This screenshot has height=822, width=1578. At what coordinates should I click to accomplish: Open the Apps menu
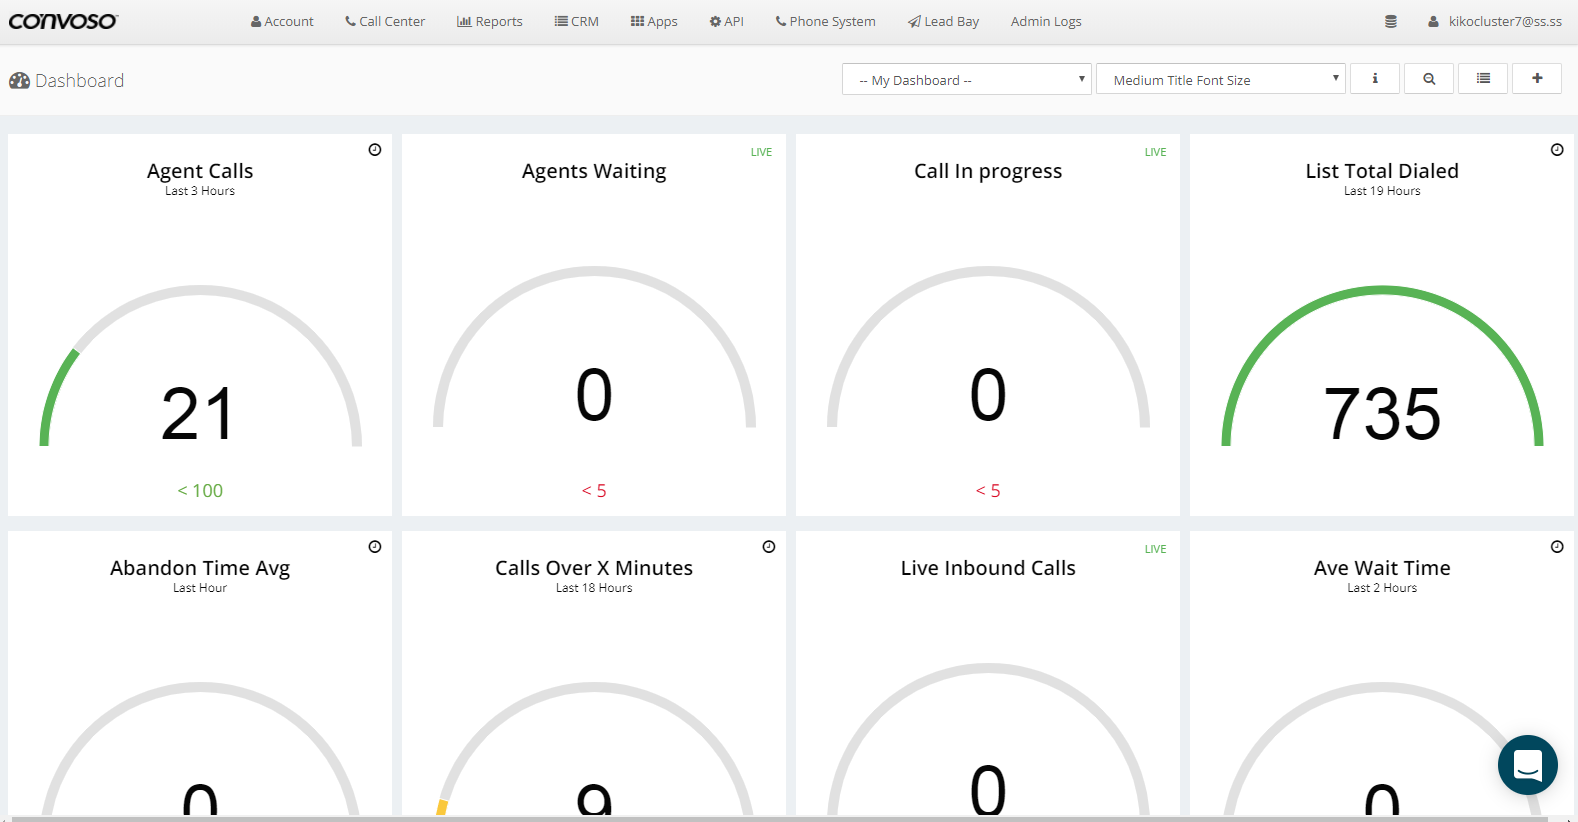(x=654, y=21)
